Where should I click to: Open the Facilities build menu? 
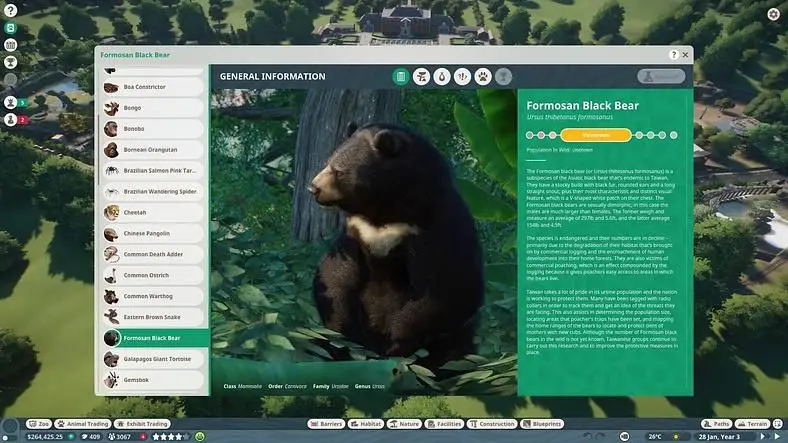click(x=444, y=424)
